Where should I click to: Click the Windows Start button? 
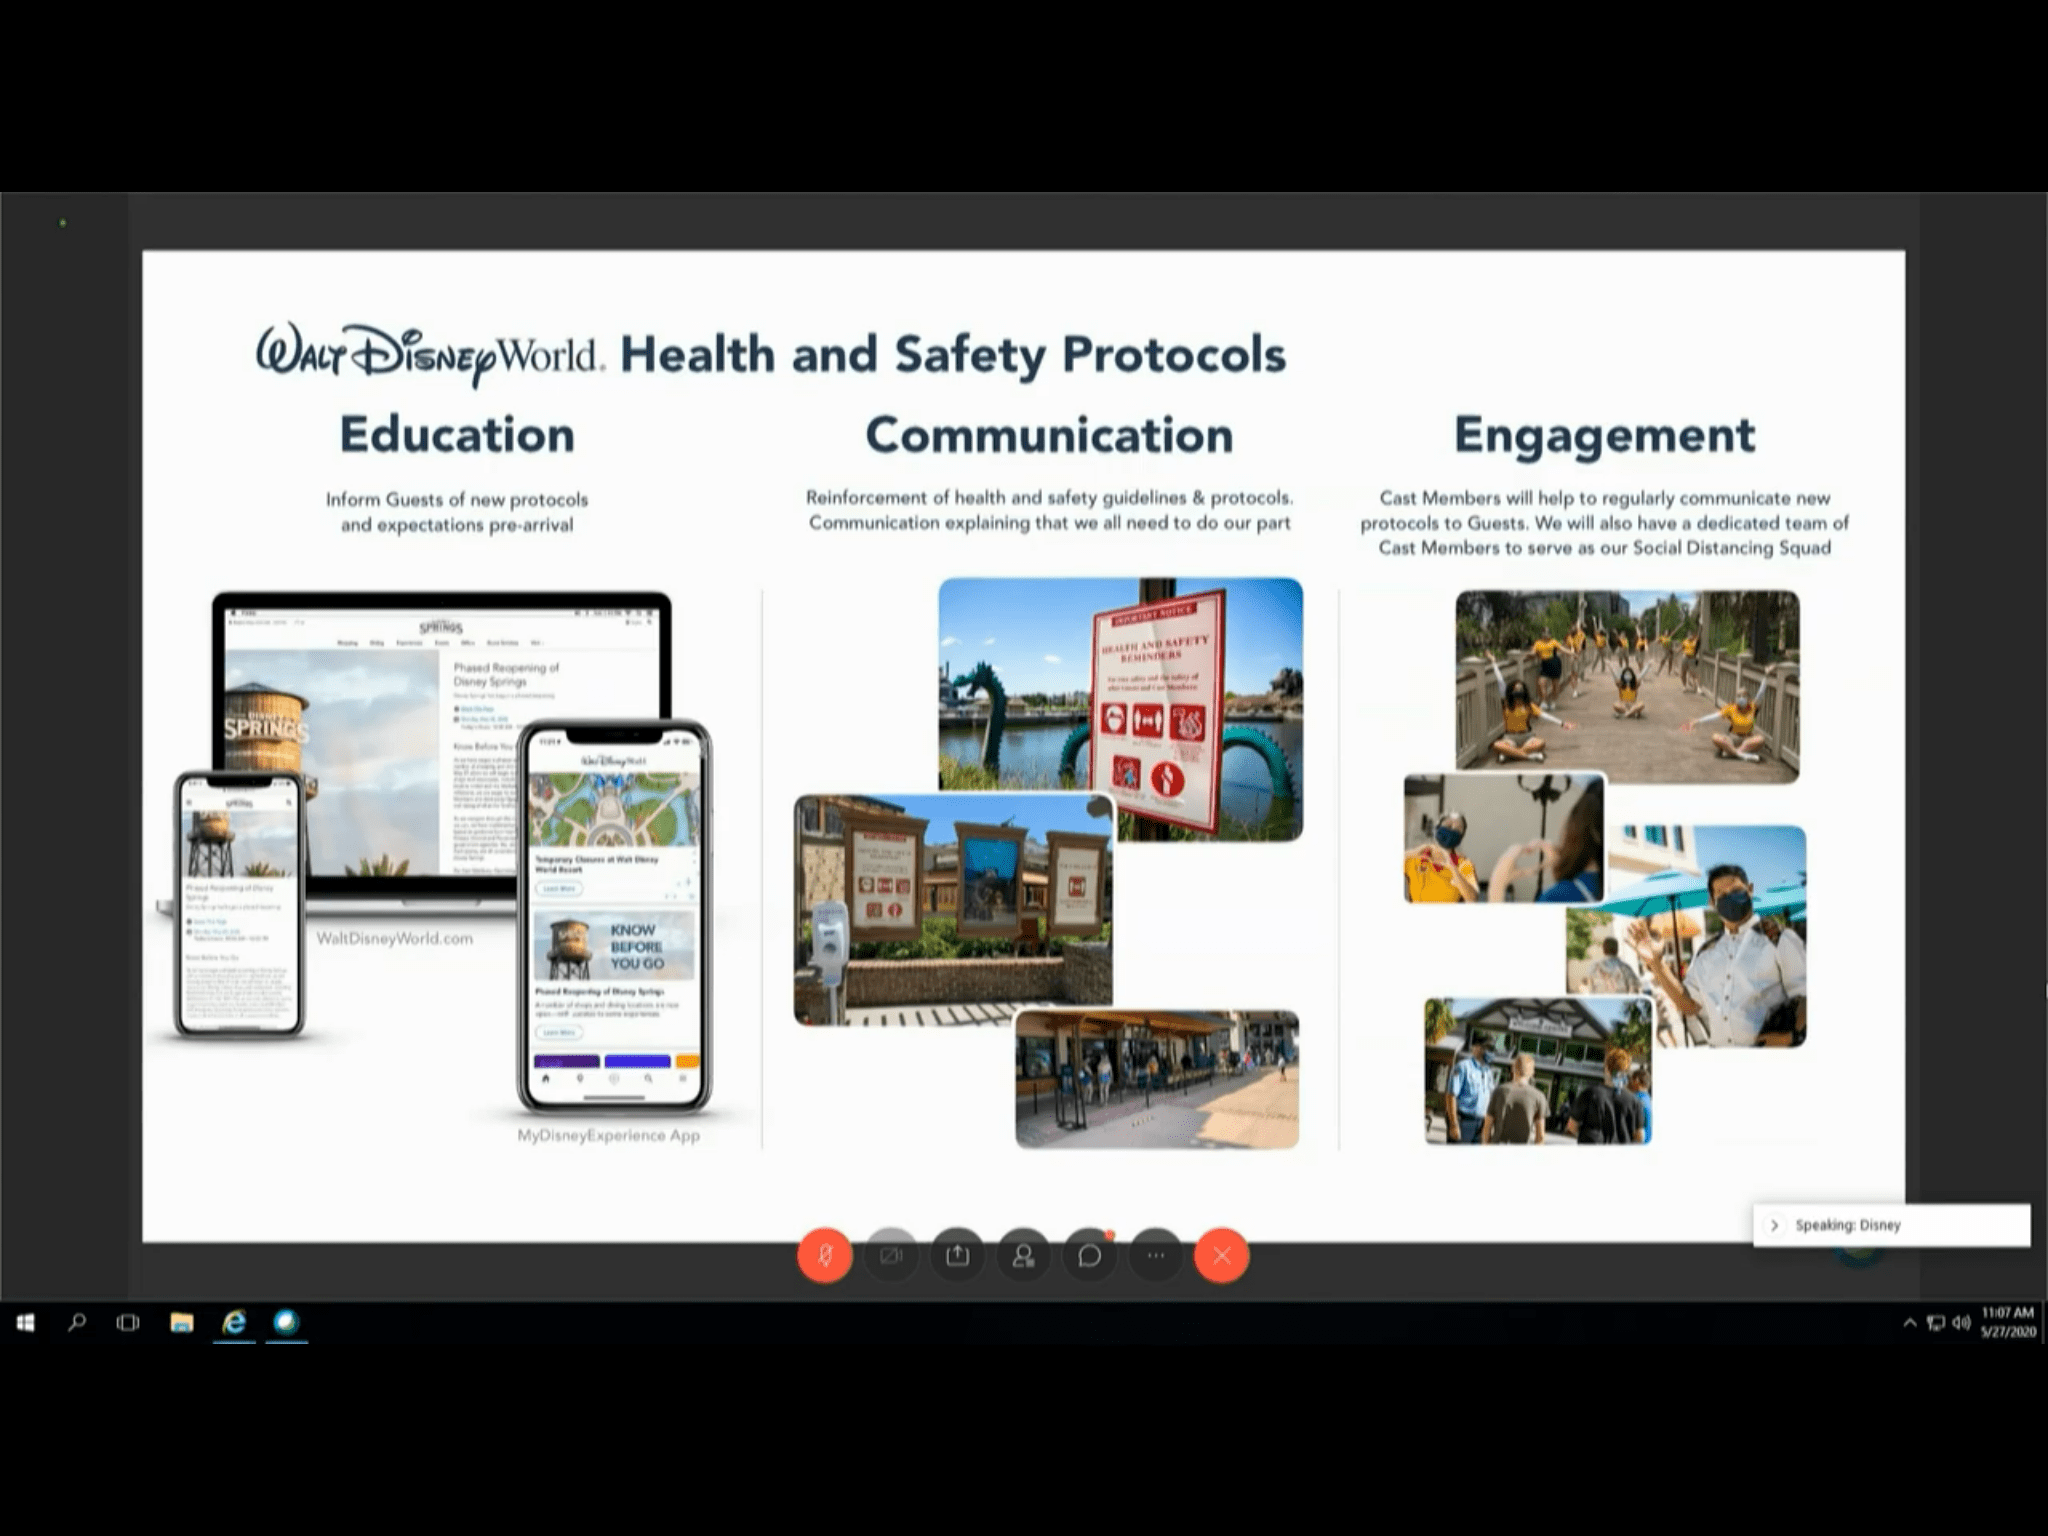point(26,1323)
